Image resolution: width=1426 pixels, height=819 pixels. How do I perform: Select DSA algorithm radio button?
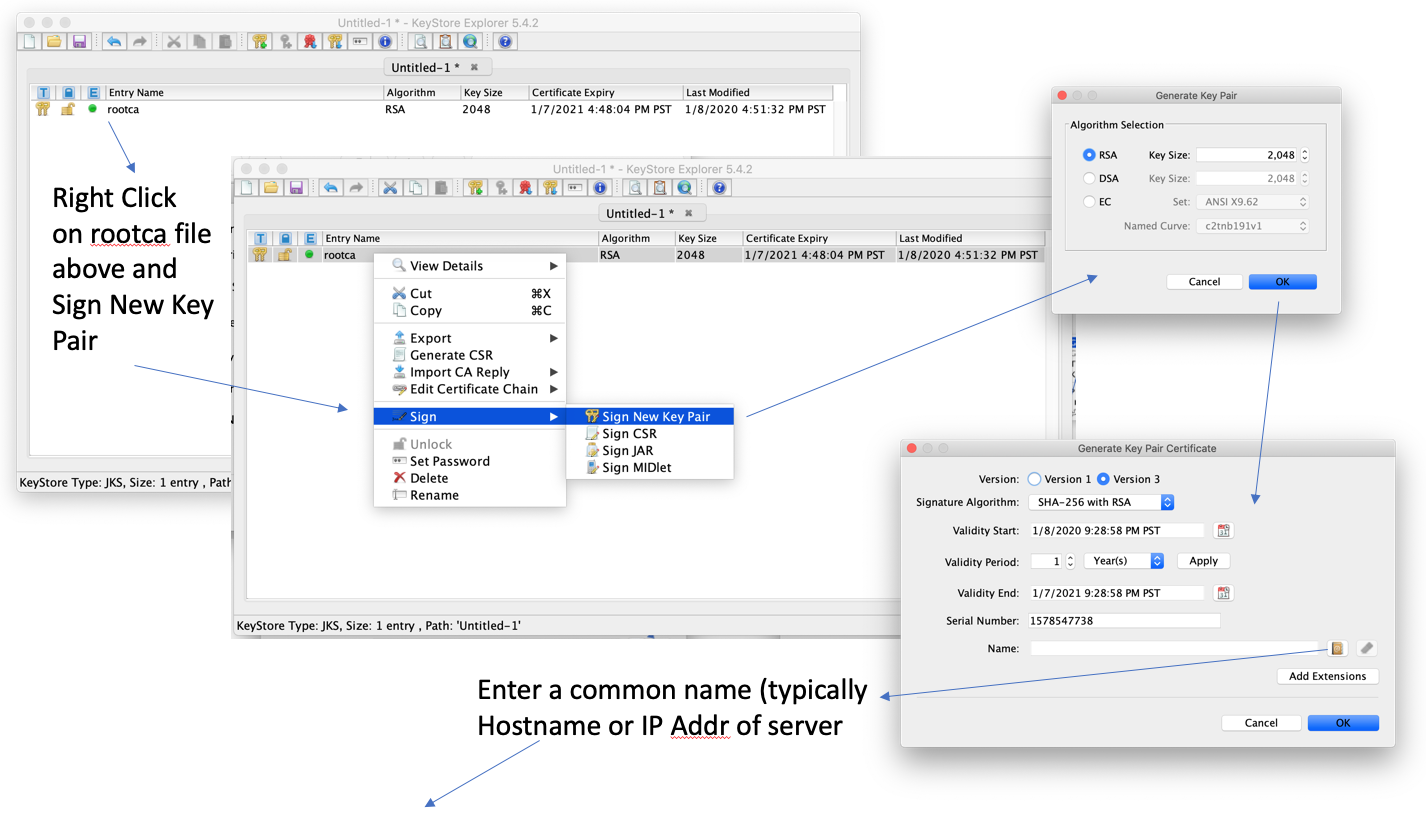(1089, 178)
